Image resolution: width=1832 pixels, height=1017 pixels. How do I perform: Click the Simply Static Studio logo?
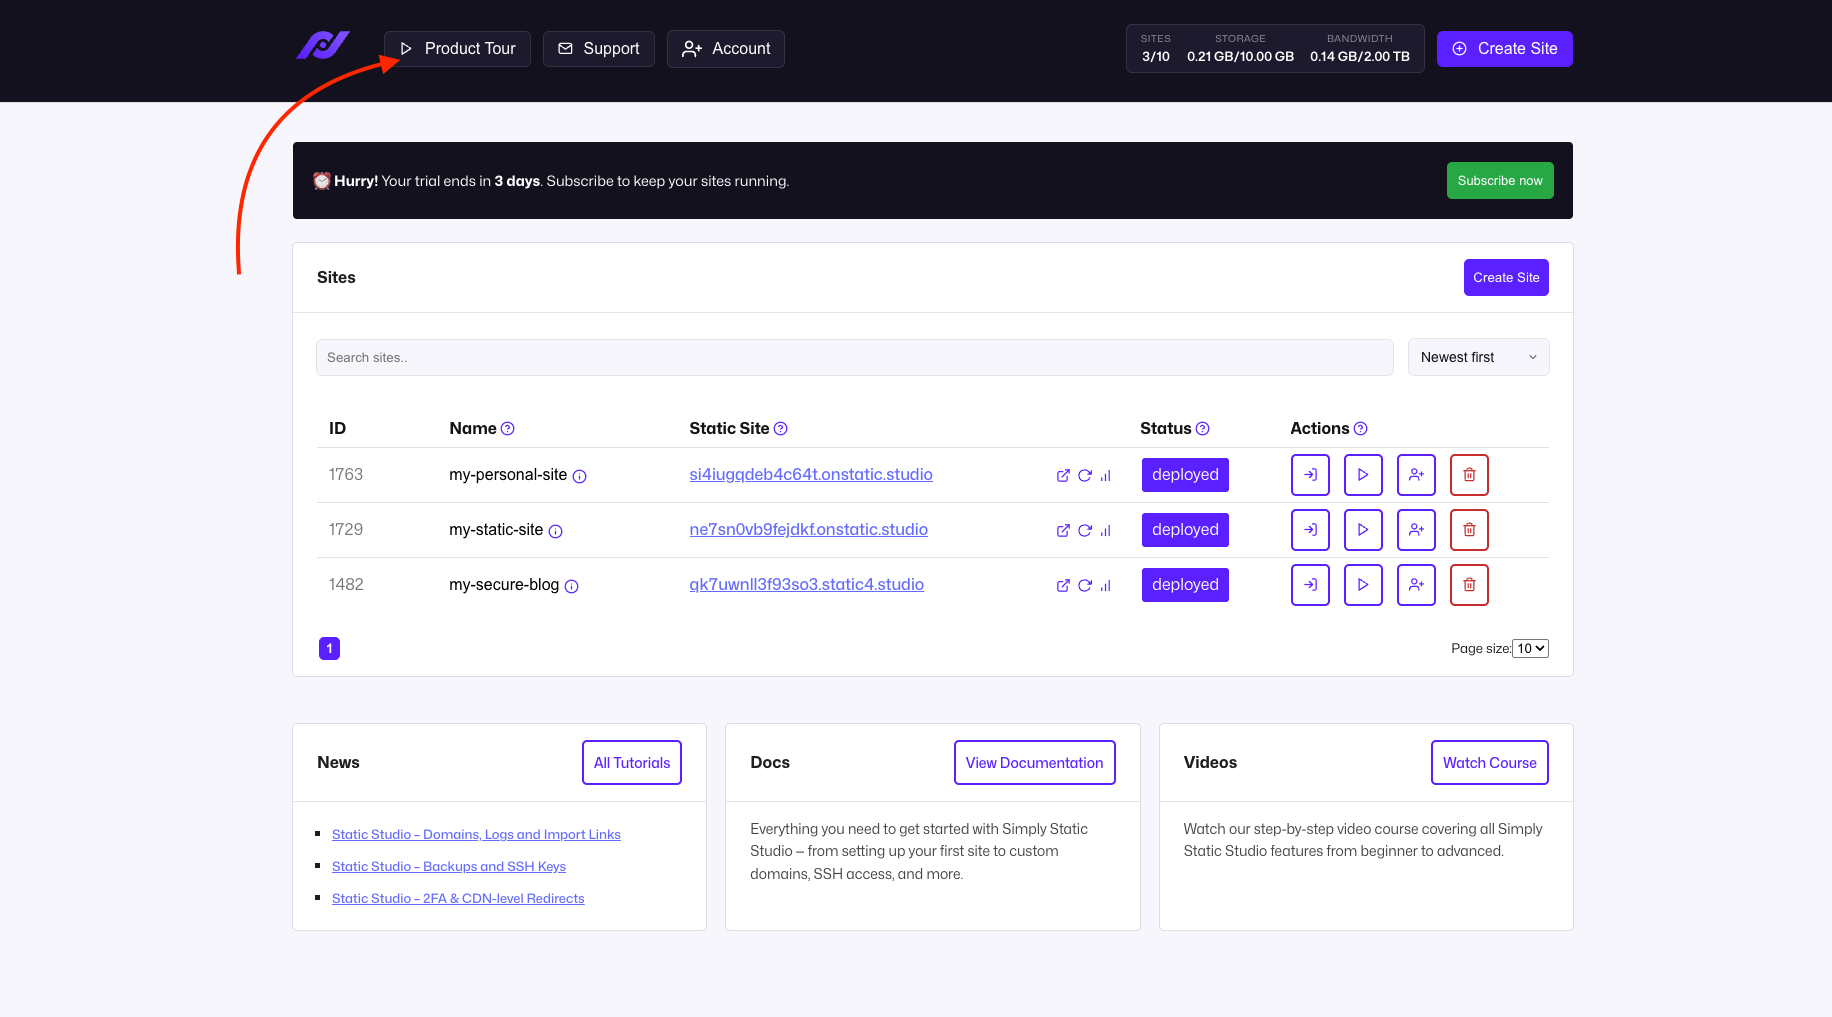coord(323,46)
